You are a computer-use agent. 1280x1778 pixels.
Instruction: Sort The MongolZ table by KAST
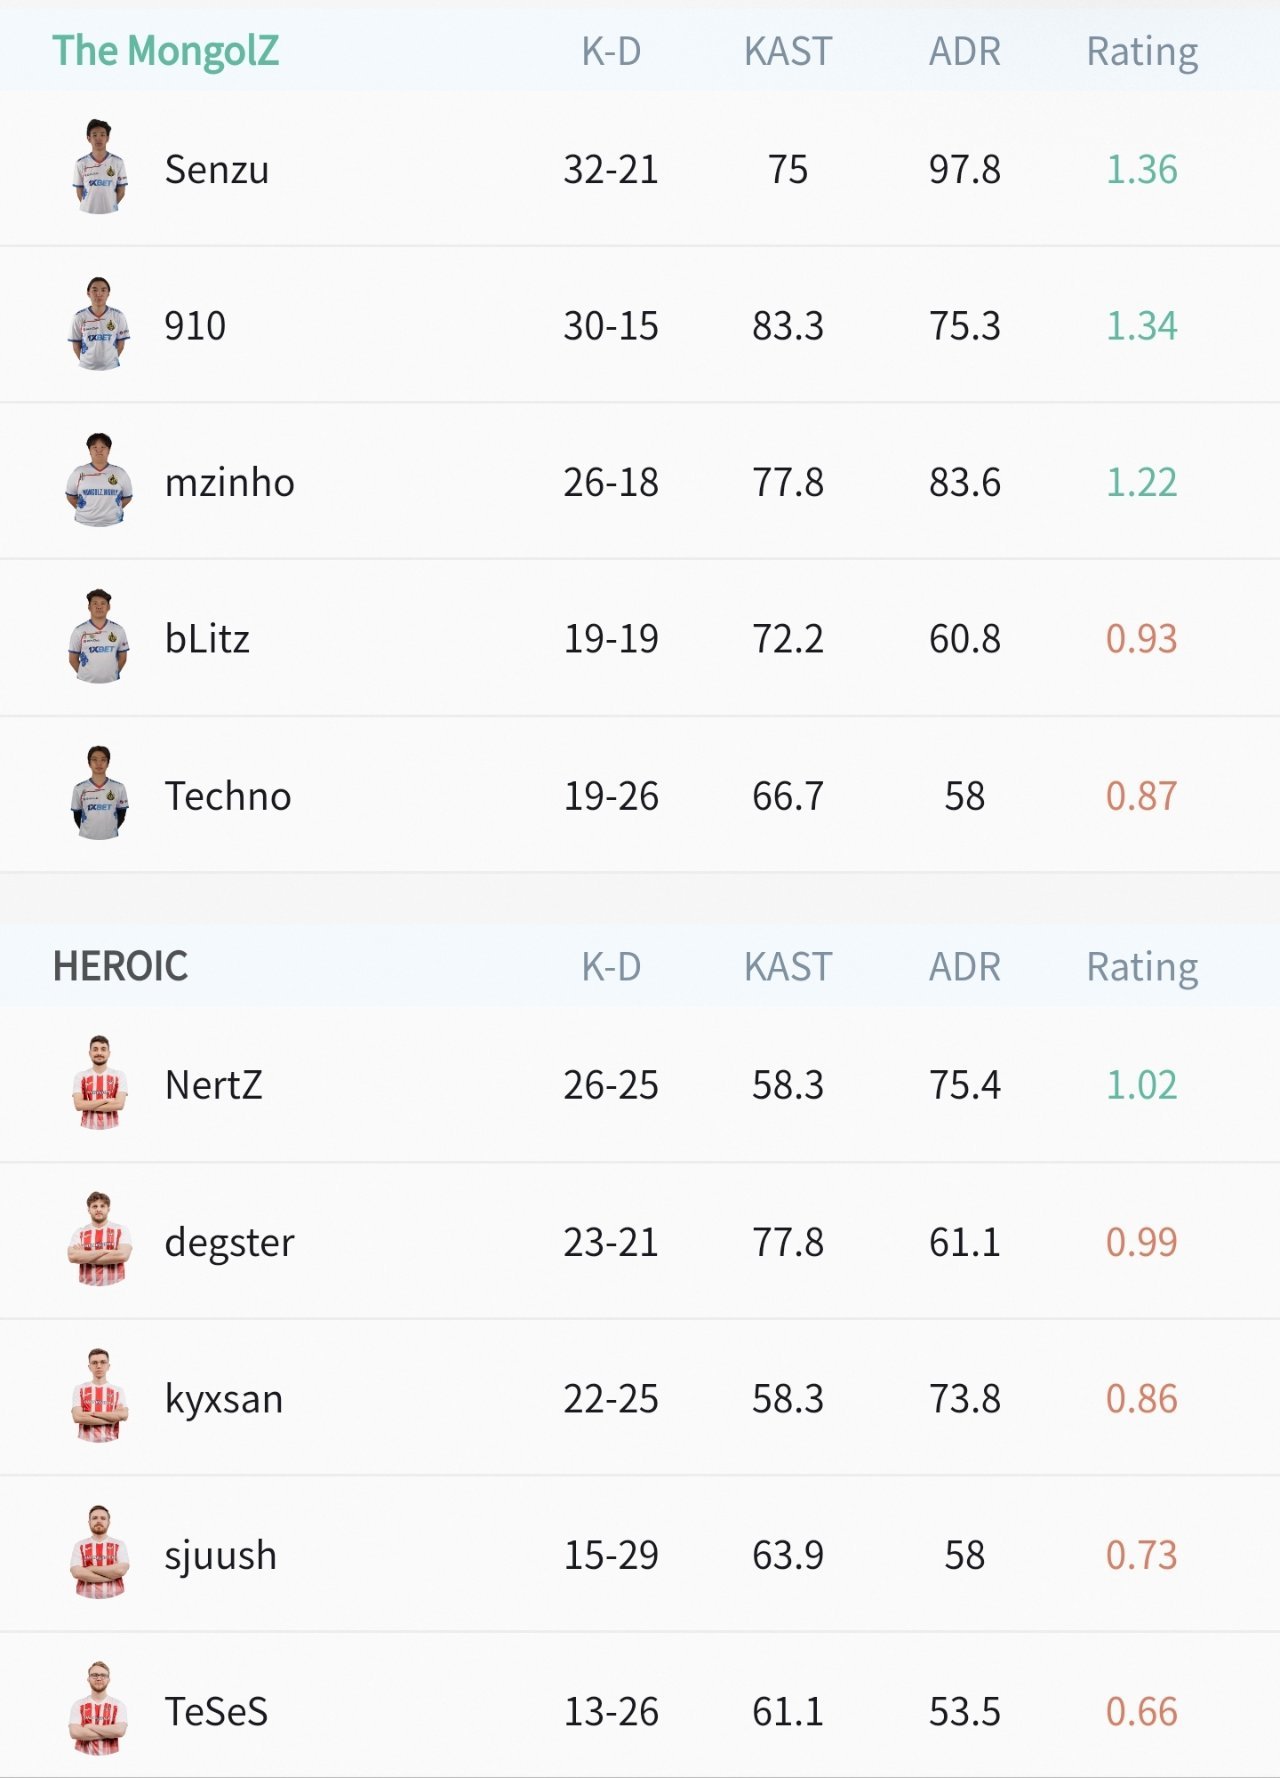(x=788, y=51)
